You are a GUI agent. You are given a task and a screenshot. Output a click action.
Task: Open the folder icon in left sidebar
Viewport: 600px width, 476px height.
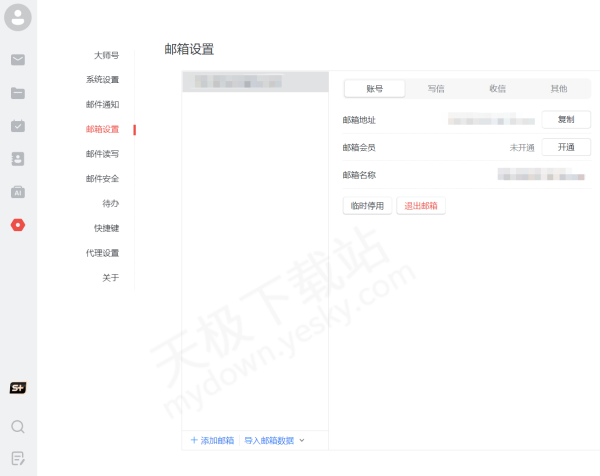coord(18,93)
